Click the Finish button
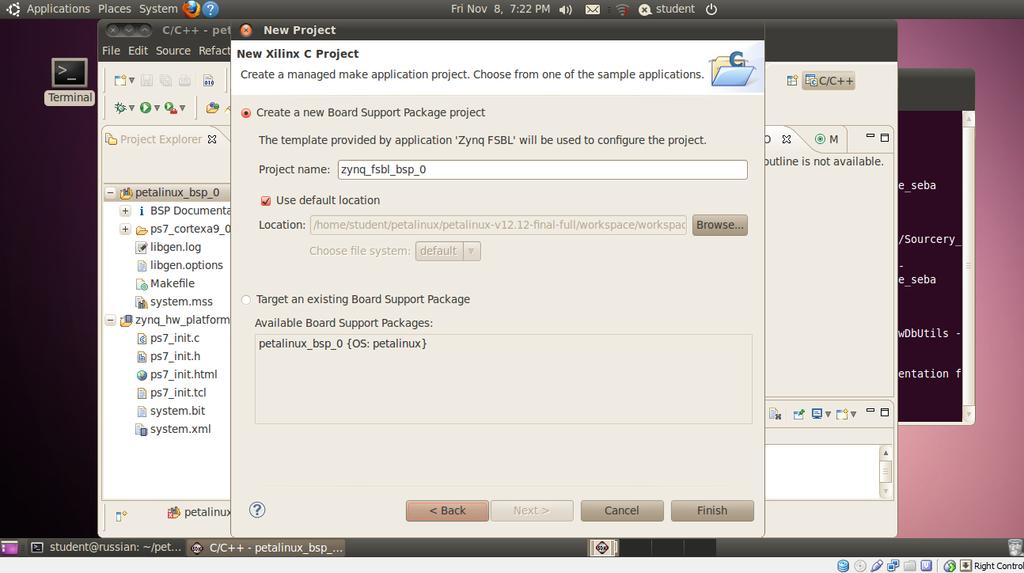Viewport: 1024px width, 573px height. coord(712,511)
